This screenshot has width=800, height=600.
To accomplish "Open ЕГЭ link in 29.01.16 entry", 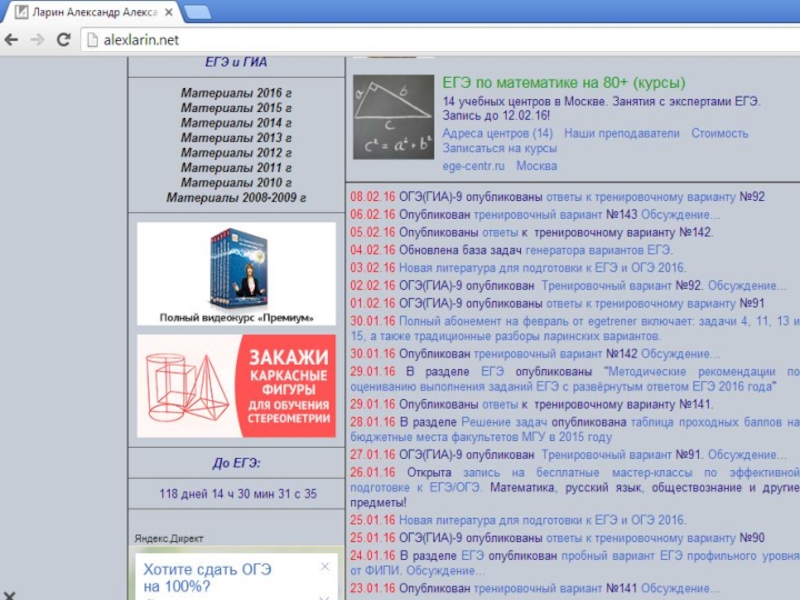I will 492,372.
